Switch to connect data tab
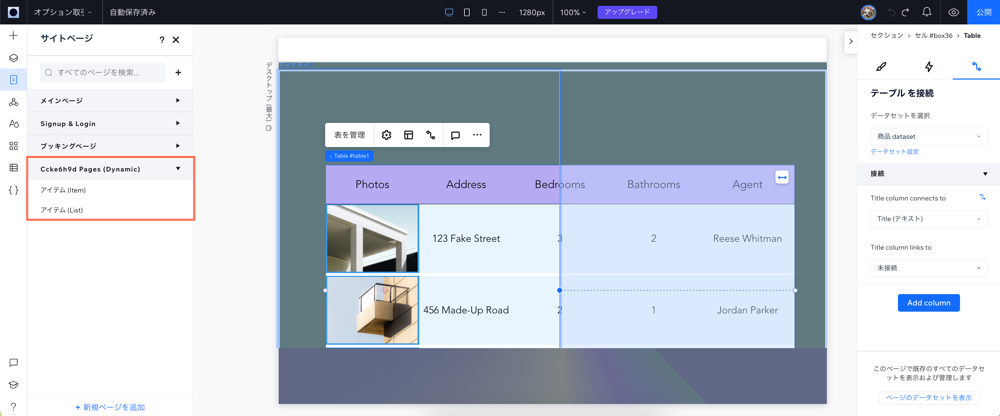Viewport: 1000px width, 416px height. [x=976, y=66]
